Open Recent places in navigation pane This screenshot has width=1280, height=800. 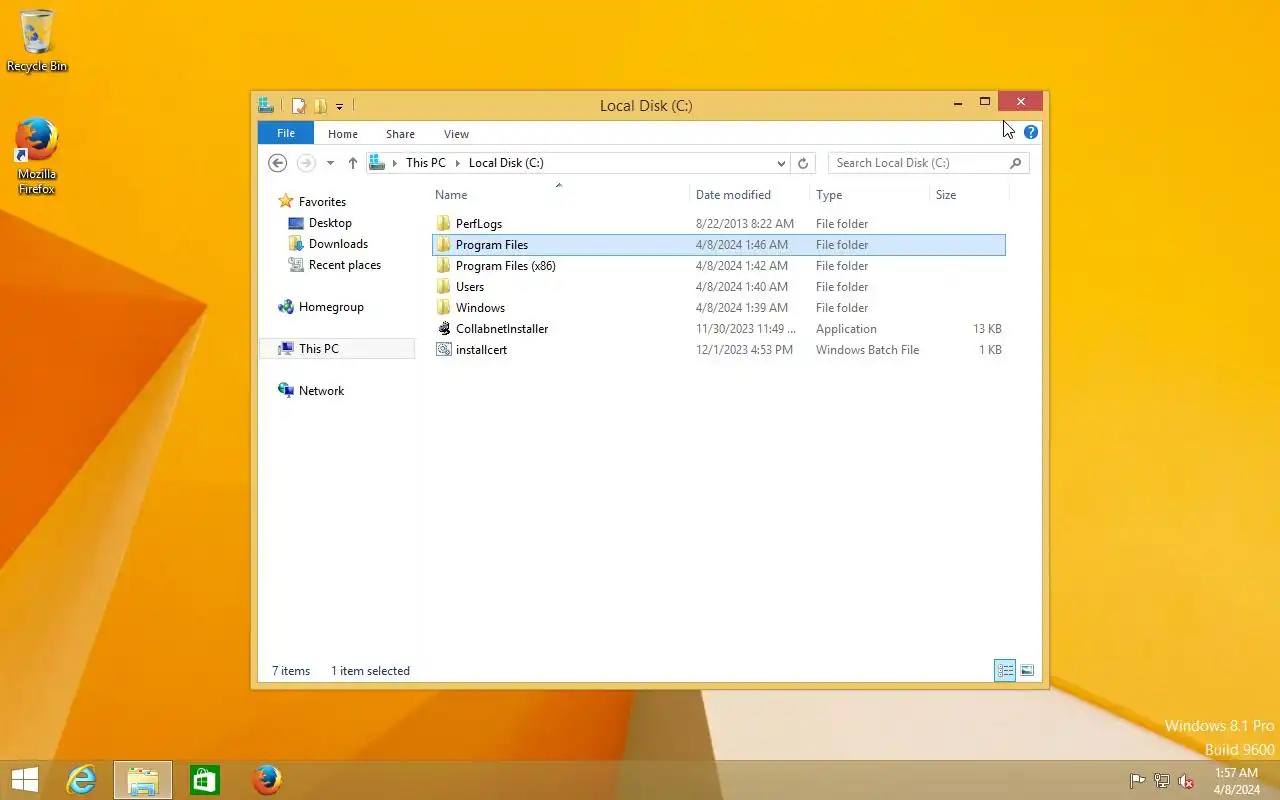[335, 265]
